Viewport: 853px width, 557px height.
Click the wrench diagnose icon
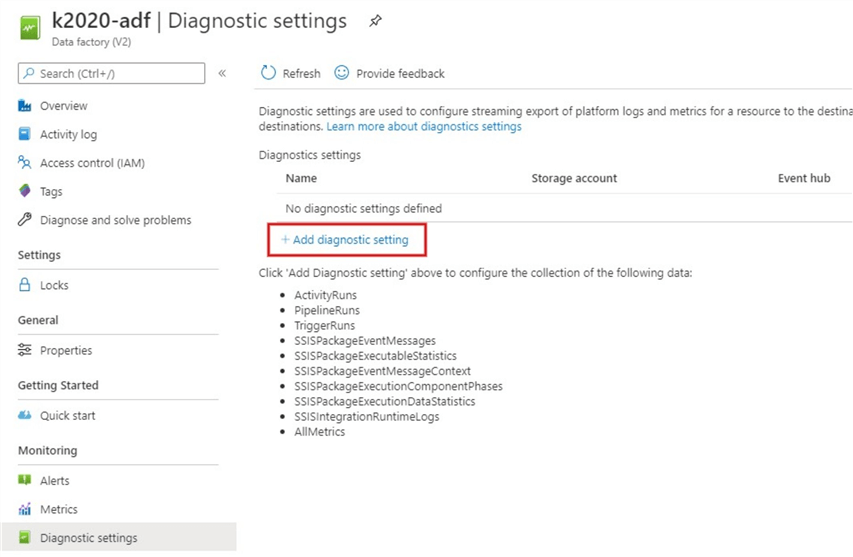point(24,219)
